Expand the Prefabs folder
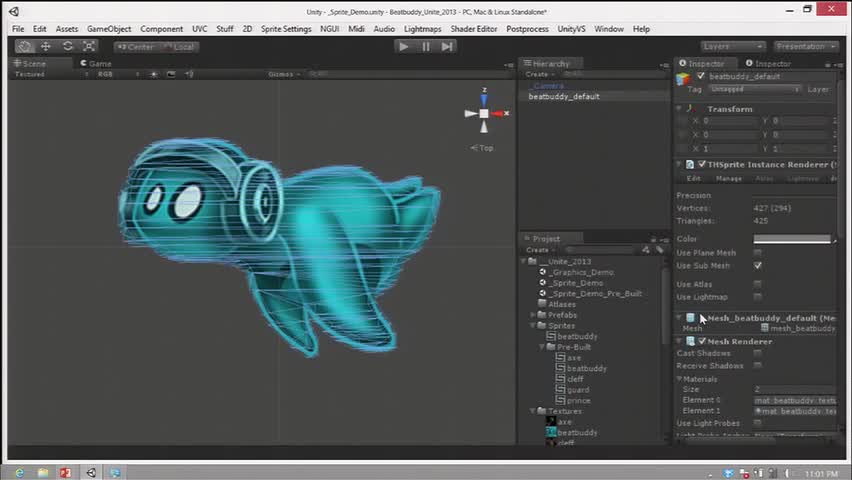The height and width of the screenshot is (480, 852). point(533,315)
